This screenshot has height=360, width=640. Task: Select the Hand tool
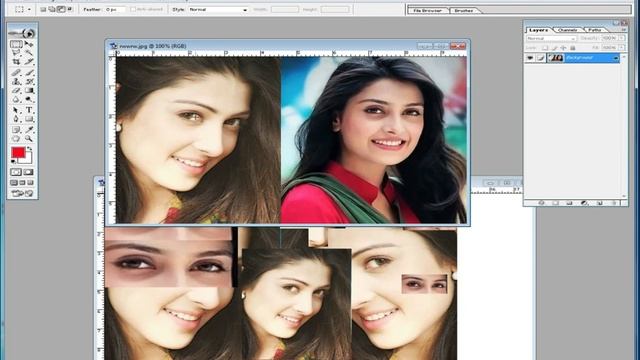tap(16, 139)
